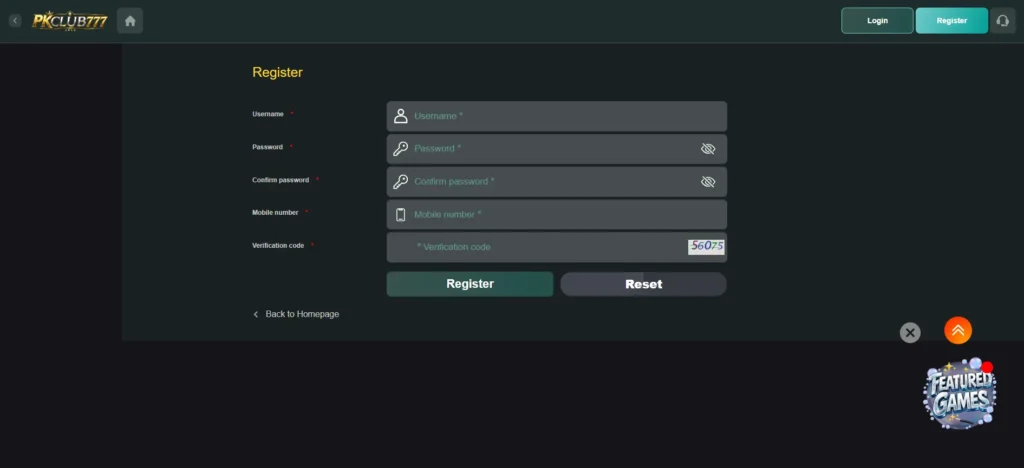Jump to top with orange arrow button
1024x468 pixels.
958,330
